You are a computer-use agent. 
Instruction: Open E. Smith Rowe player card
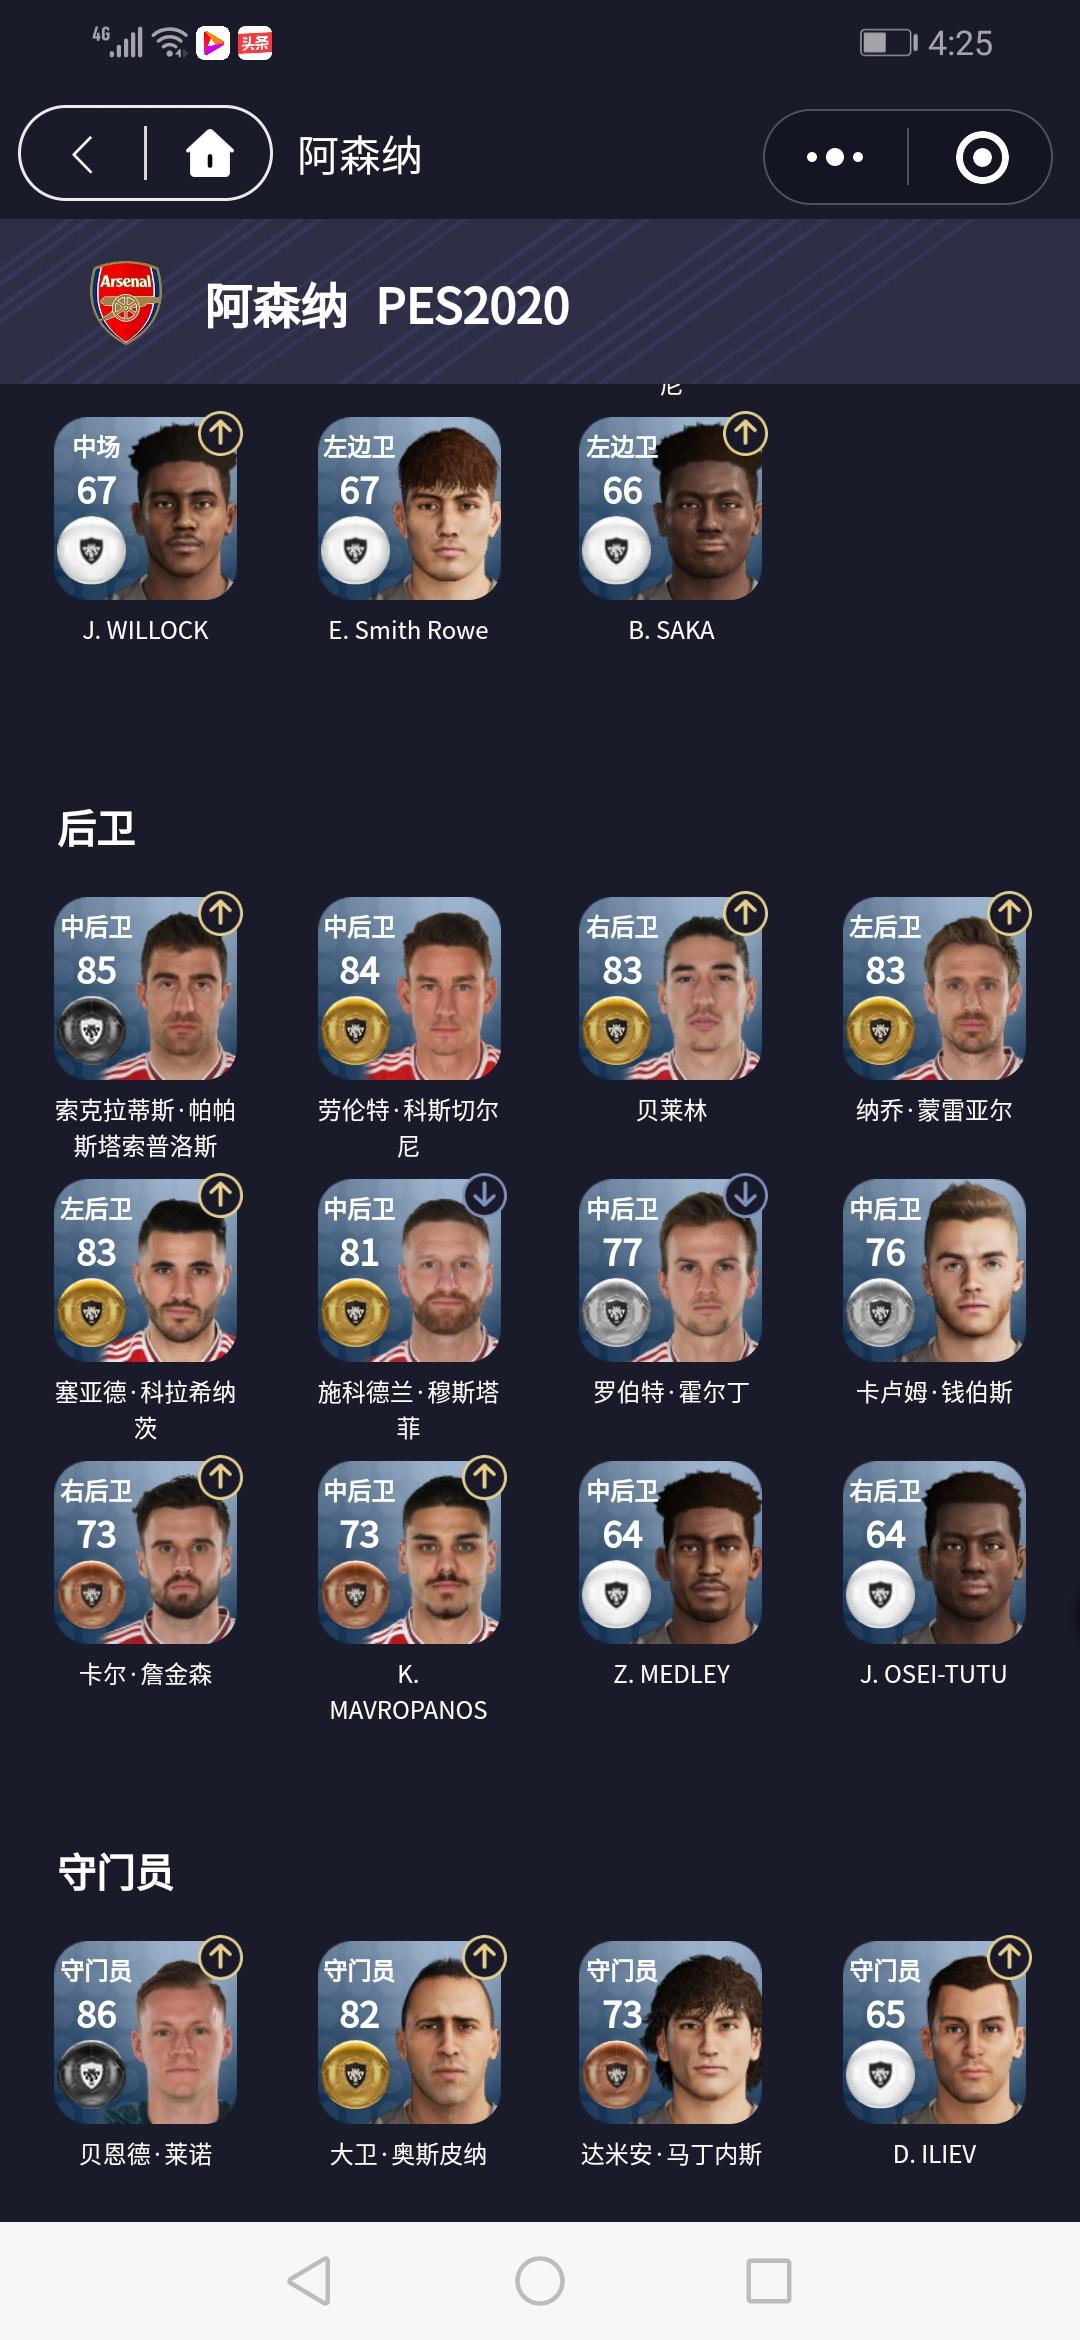click(x=409, y=508)
